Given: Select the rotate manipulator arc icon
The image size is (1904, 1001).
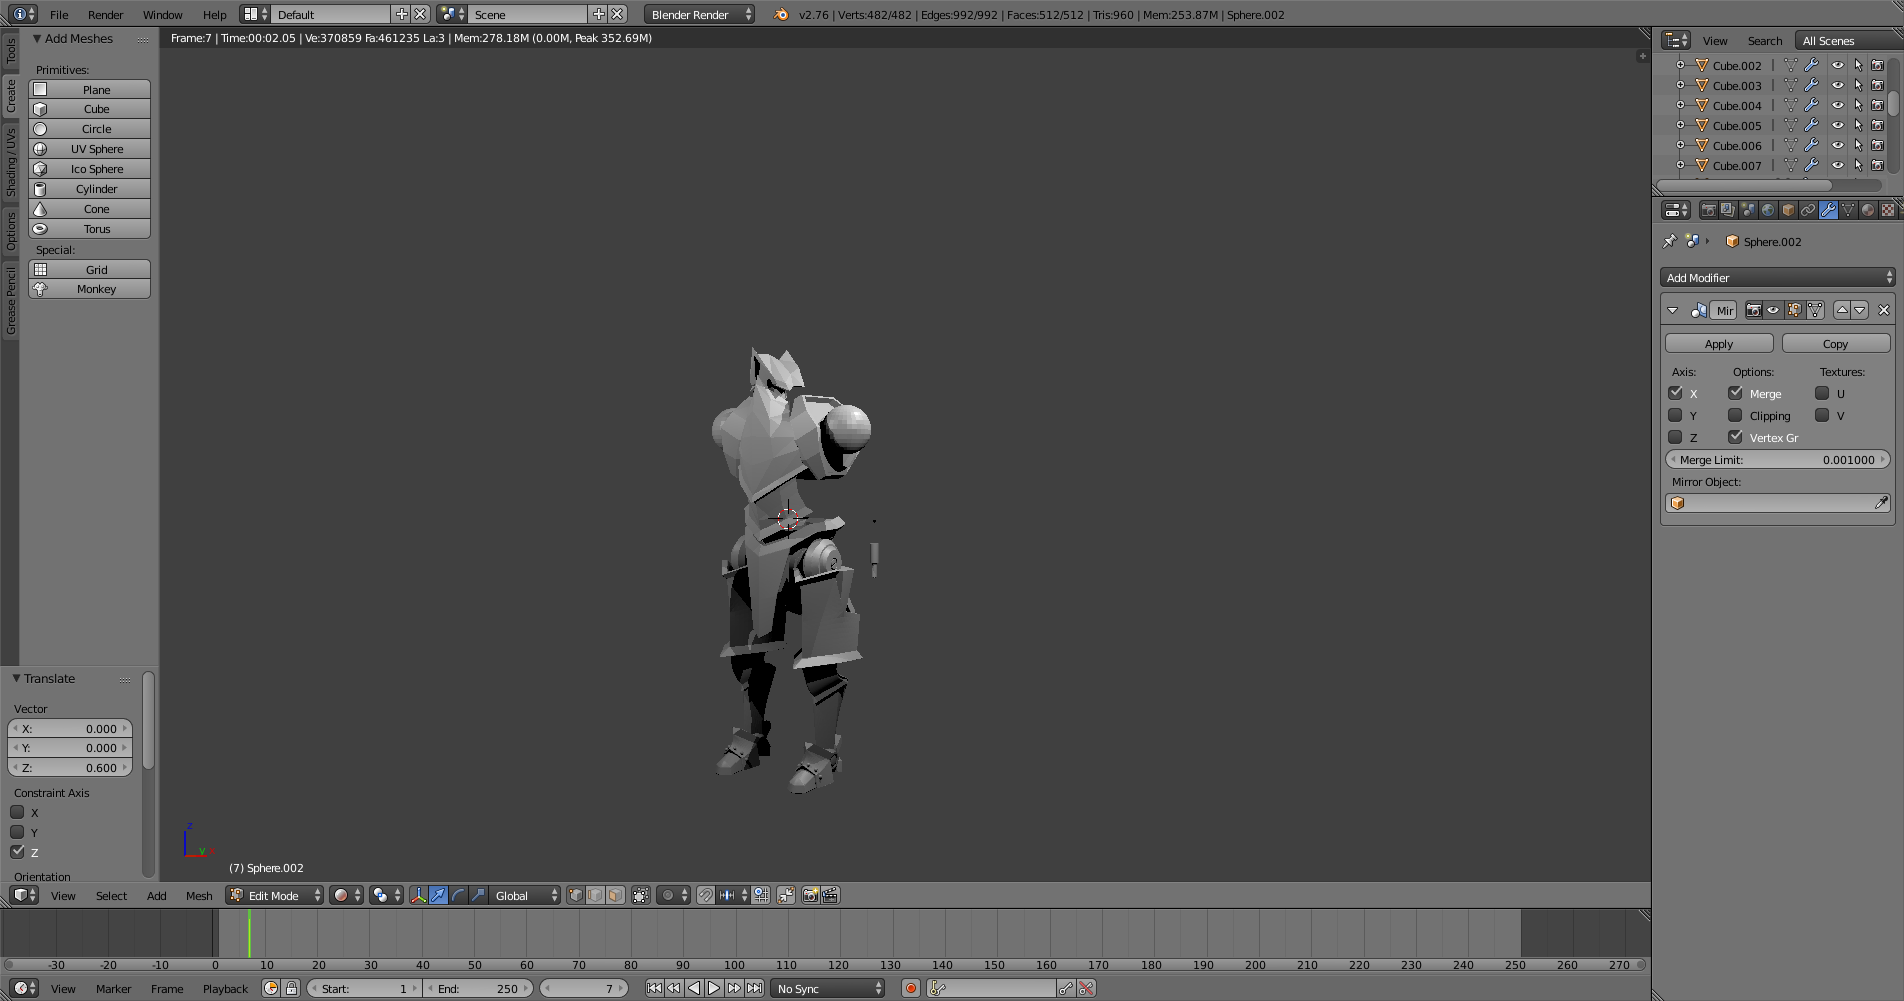Looking at the screenshot, I should tap(458, 896).
